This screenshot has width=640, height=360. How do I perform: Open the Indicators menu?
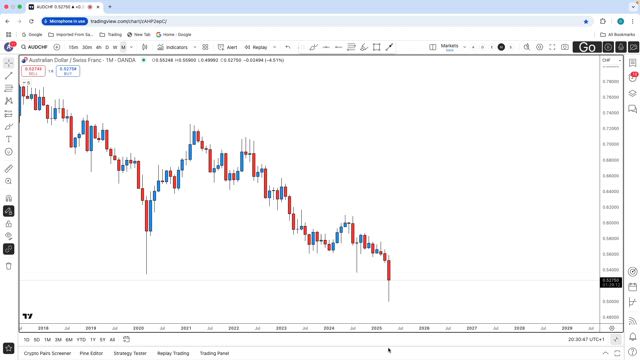(x=173, y=47)
